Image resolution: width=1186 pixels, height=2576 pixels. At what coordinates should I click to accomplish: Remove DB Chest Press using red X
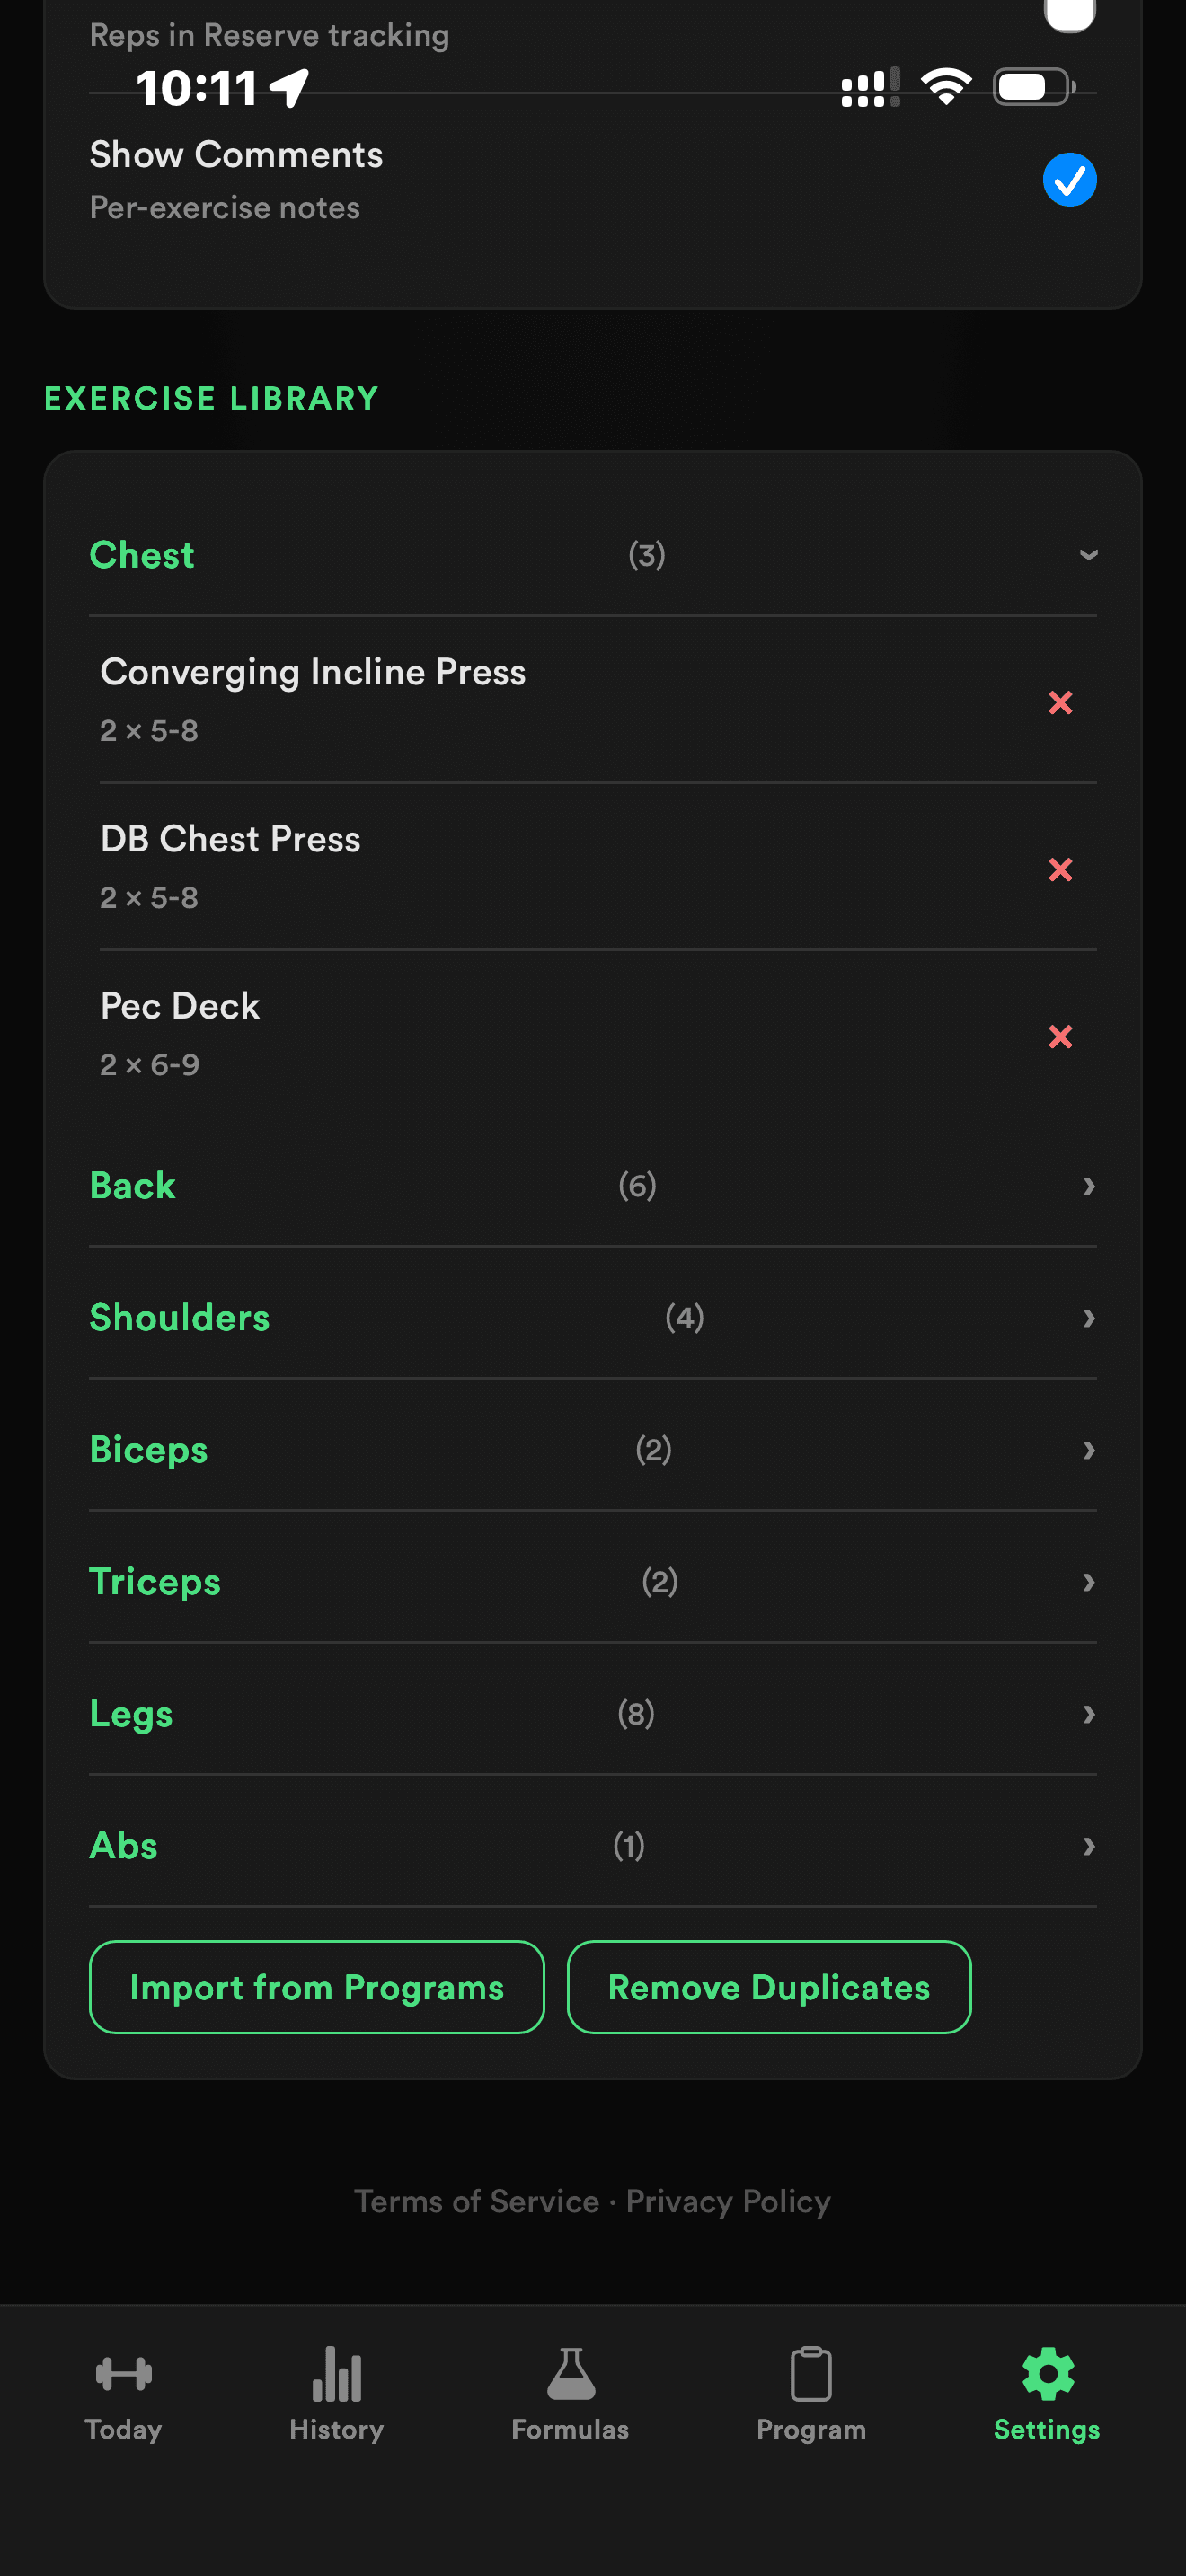pyautogui.click(x=1060, y=869)
